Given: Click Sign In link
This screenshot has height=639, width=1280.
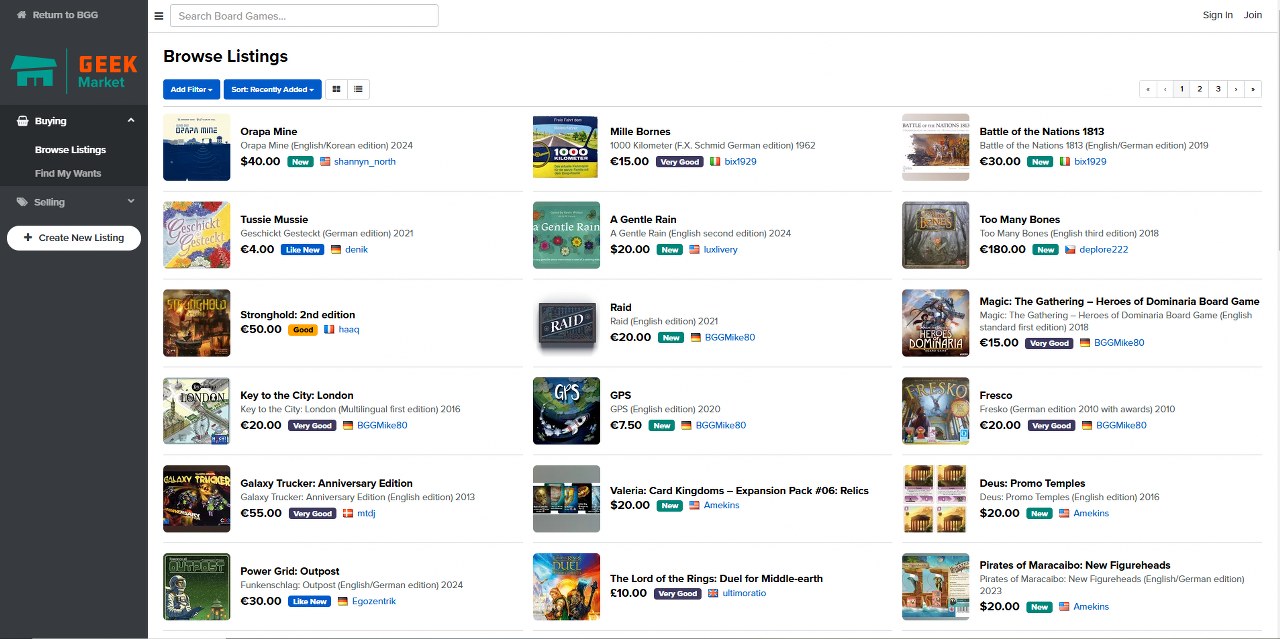Looking at the screenshot, I should 1217,15.
